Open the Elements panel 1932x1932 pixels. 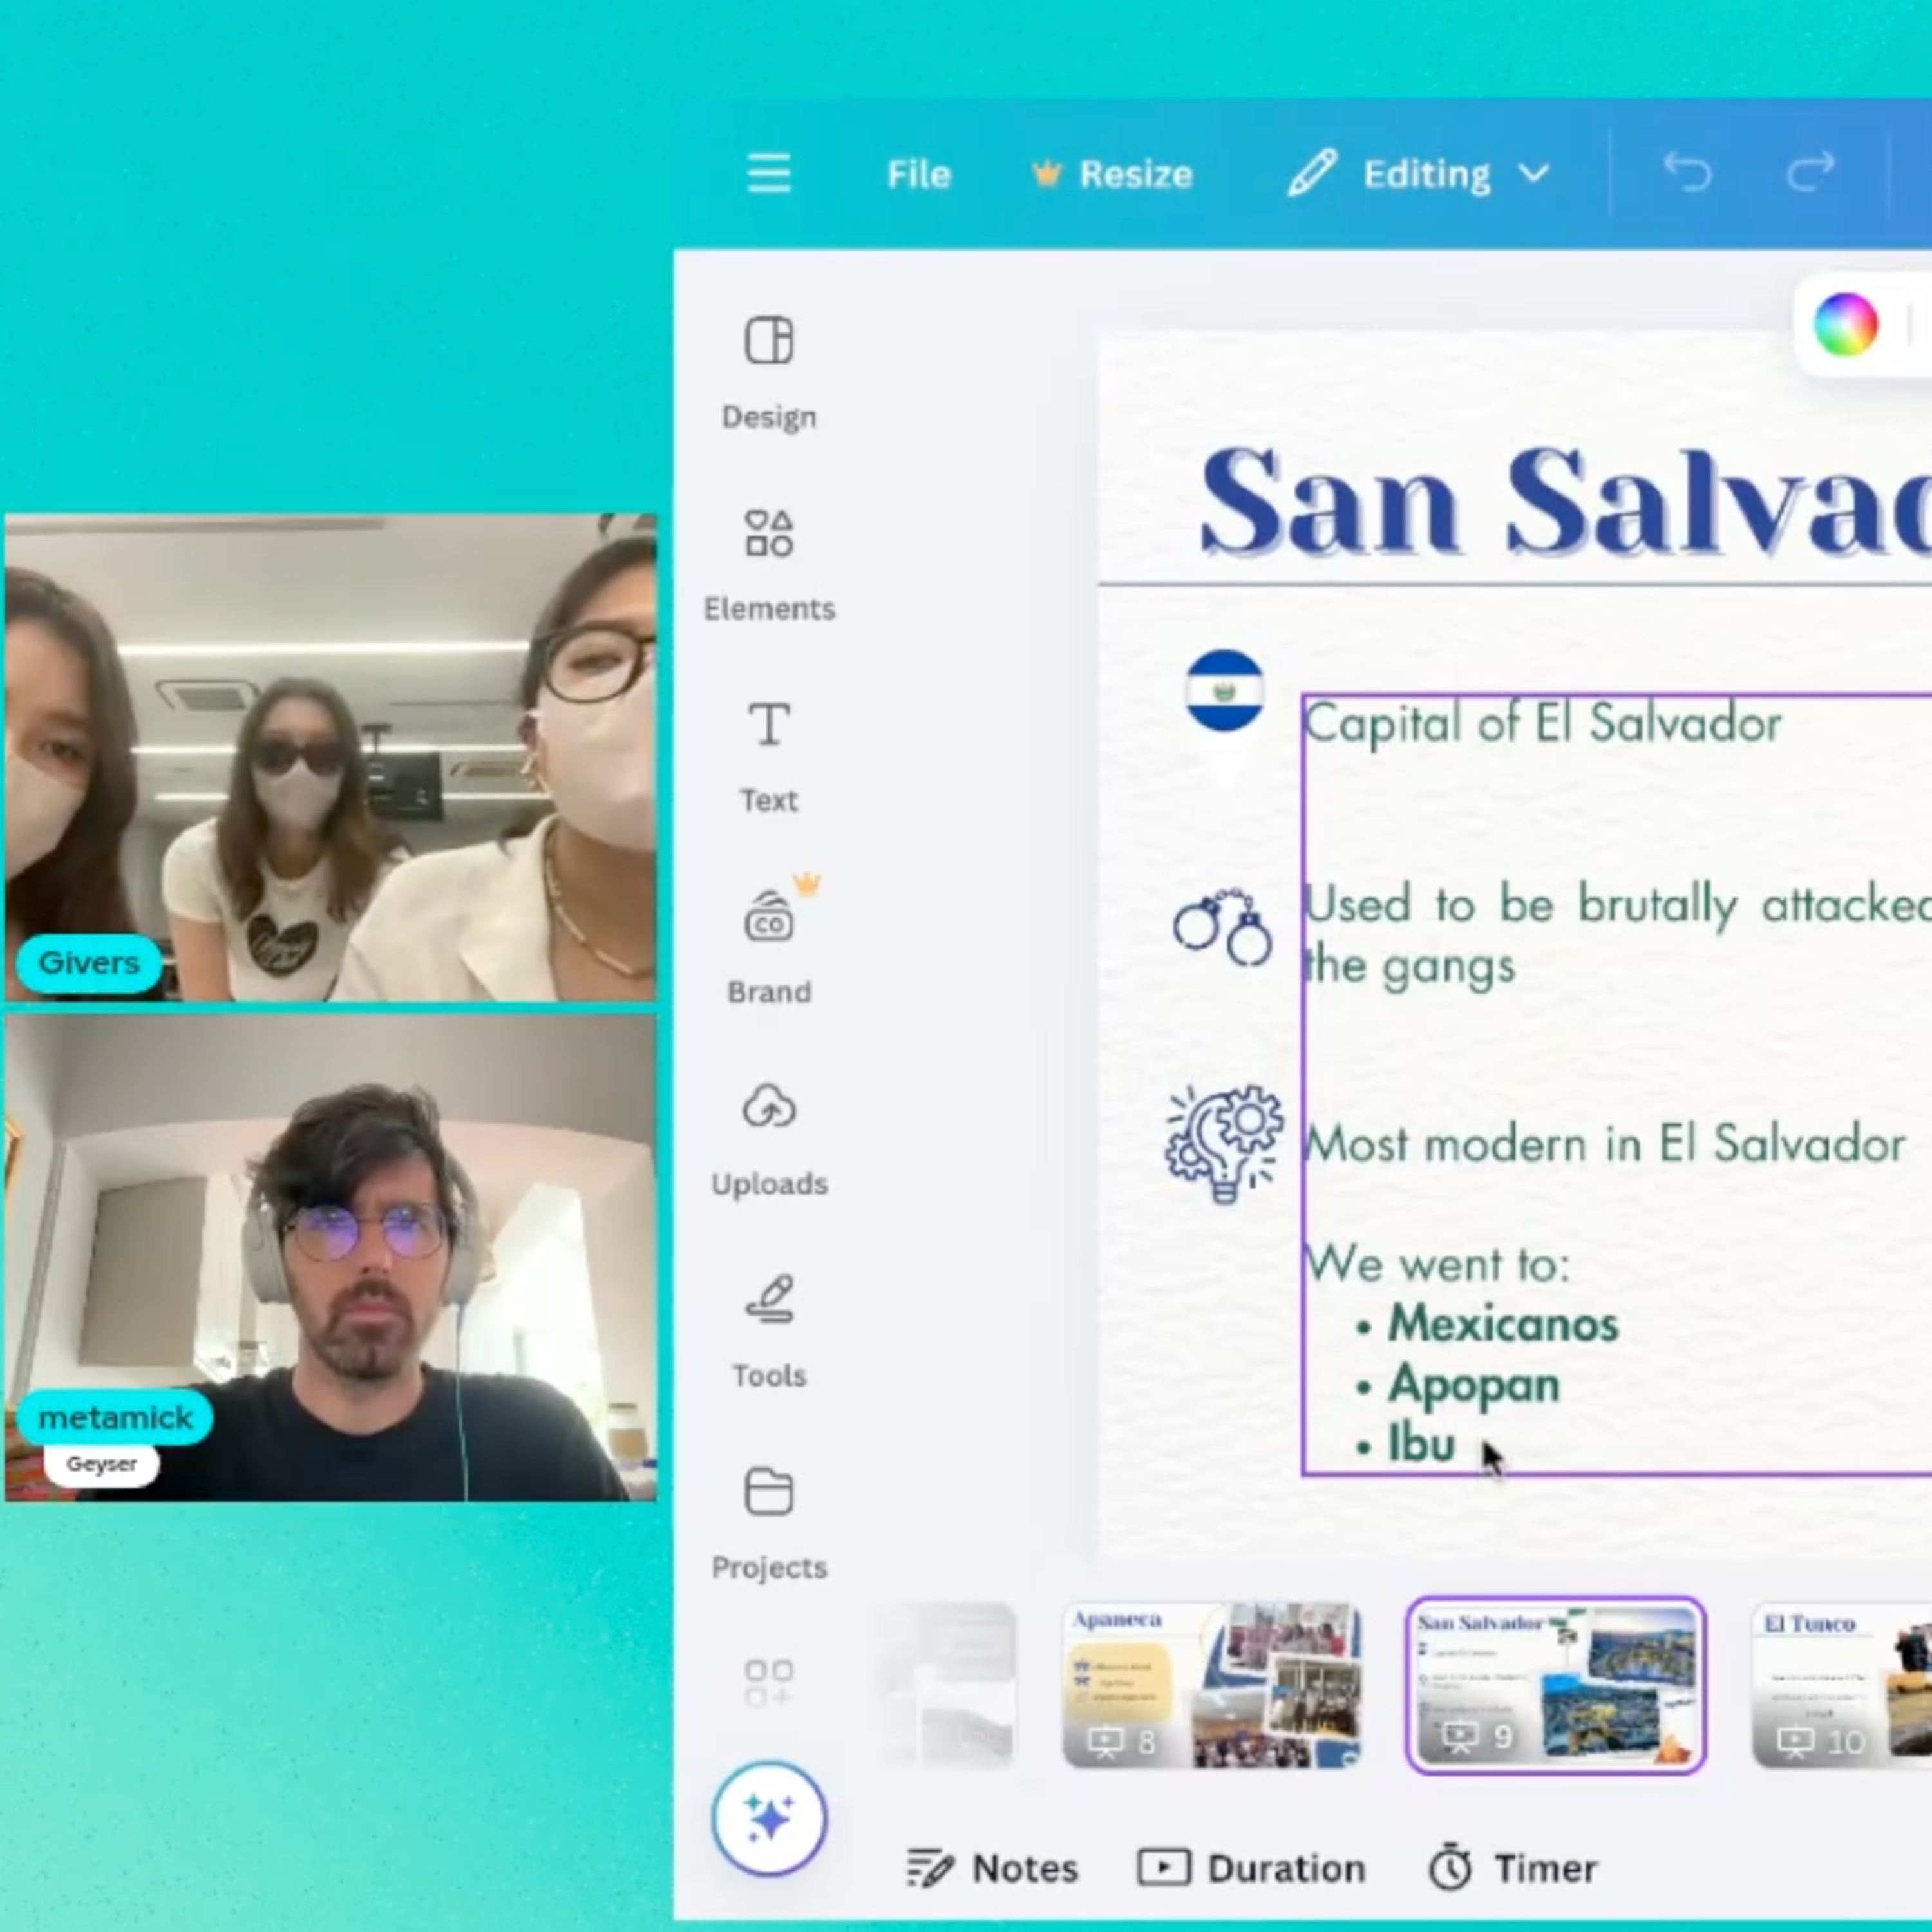click(x=768, y=562)
